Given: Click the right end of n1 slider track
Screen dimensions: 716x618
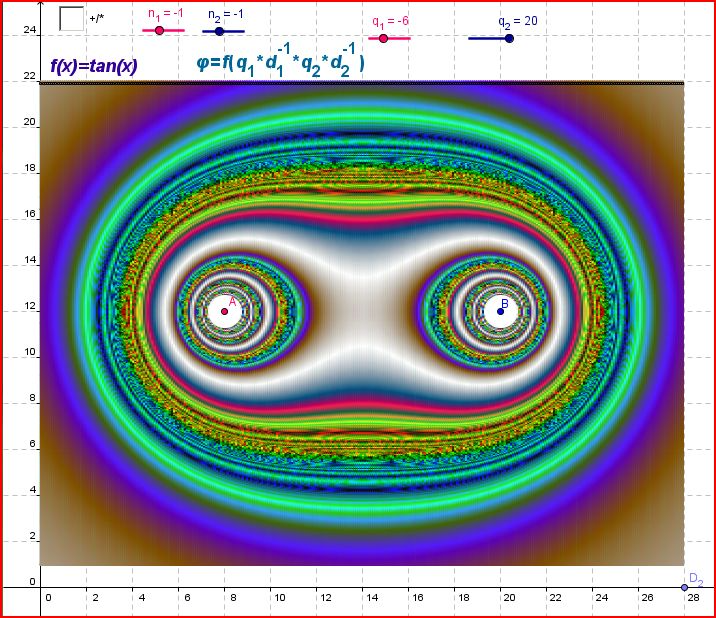Looking at the screenshot, I should tap(183, 31).
